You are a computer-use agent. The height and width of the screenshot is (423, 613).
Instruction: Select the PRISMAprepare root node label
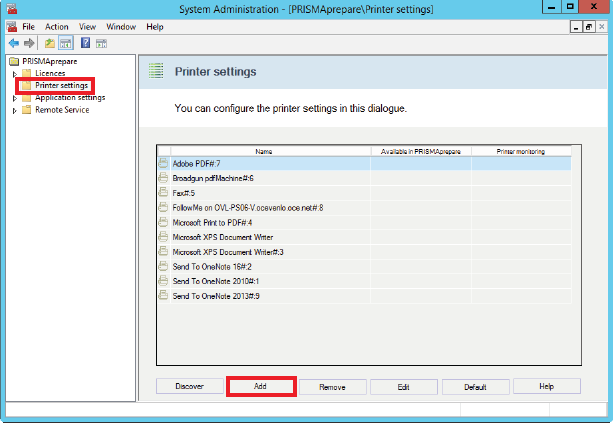tap(50, 61)
